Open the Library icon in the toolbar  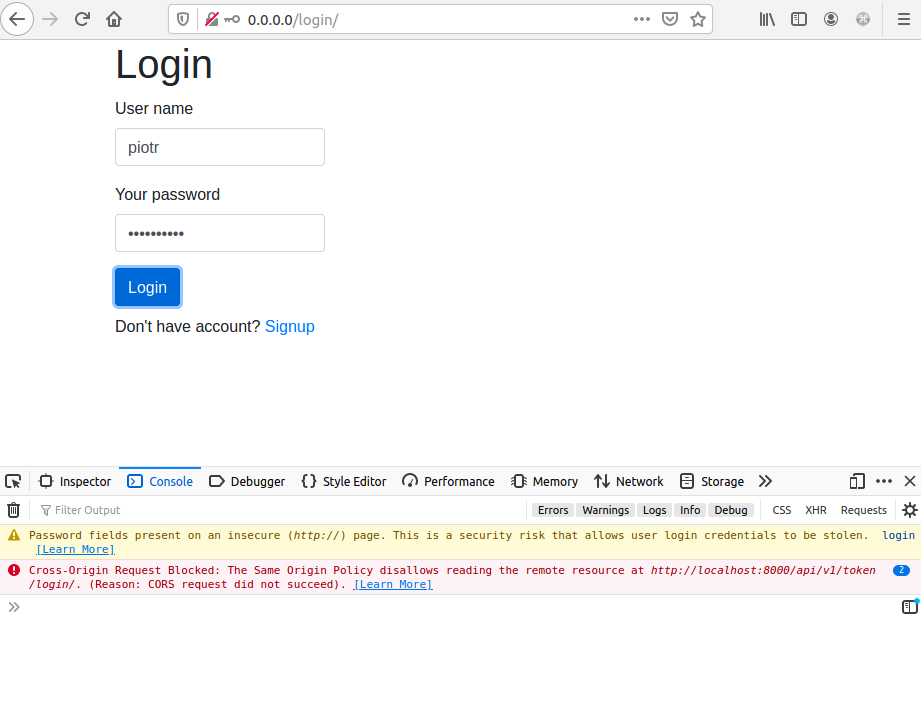pyautogui.click(x=767, y=19)
